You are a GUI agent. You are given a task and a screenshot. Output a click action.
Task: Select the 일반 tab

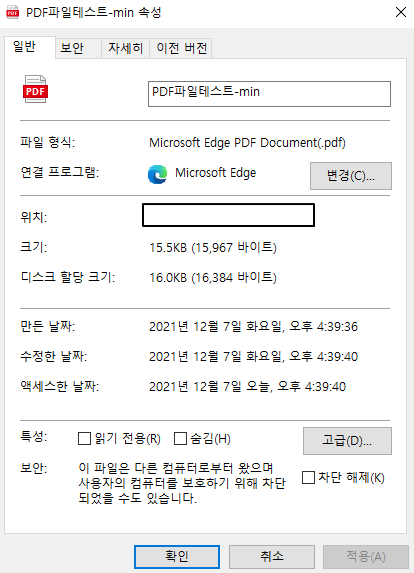click(30, 47)
